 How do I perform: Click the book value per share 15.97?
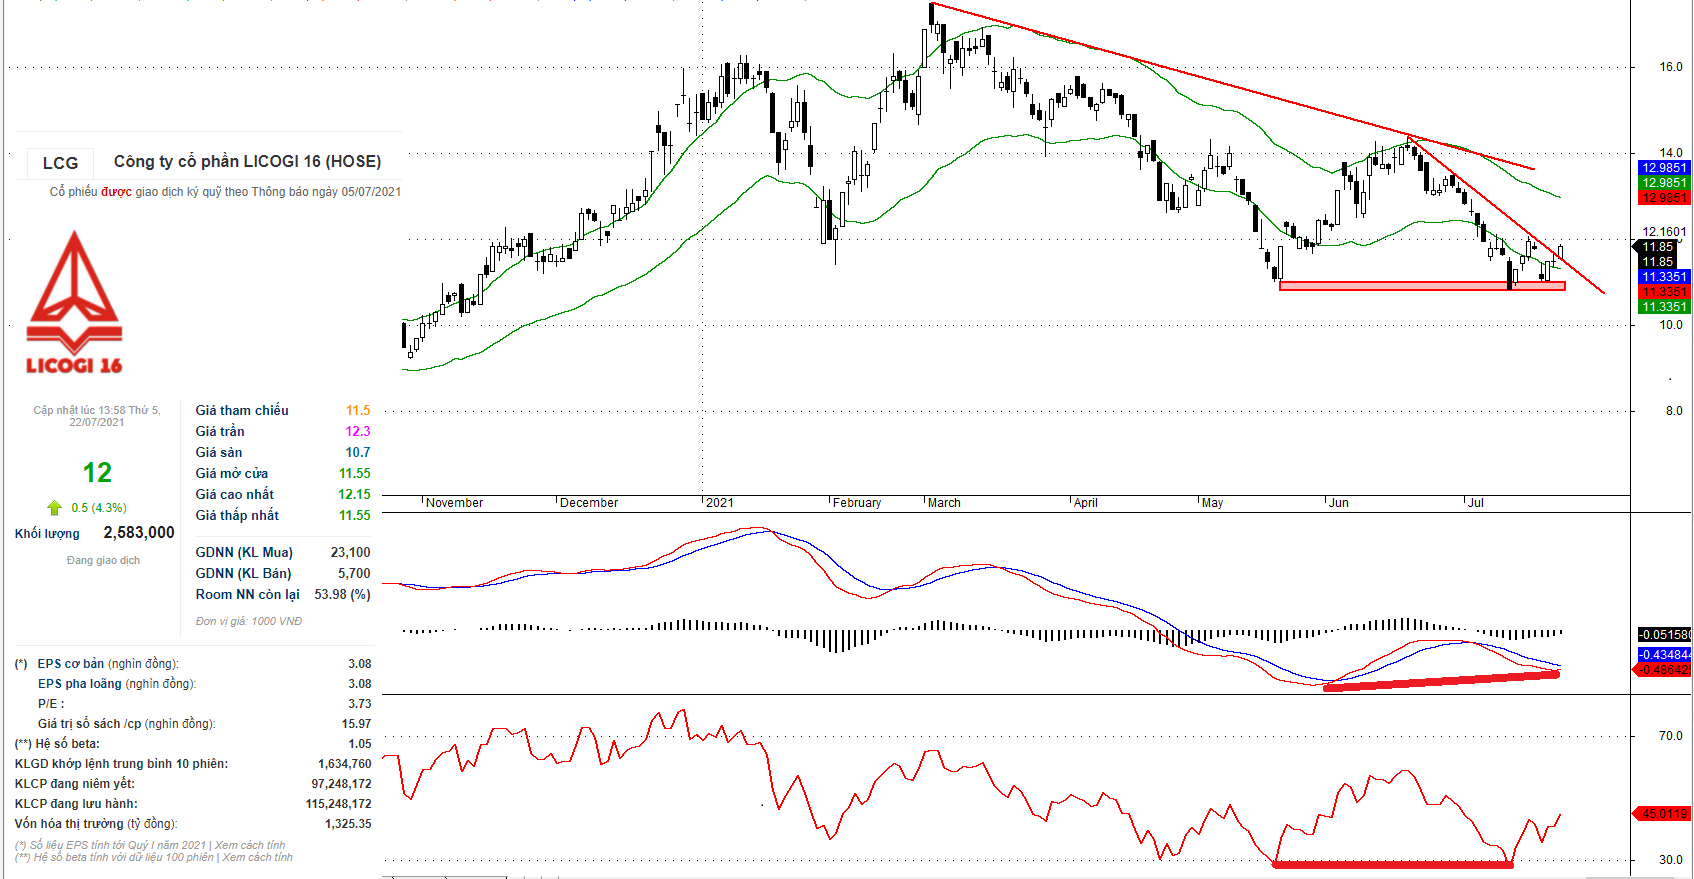356,724
